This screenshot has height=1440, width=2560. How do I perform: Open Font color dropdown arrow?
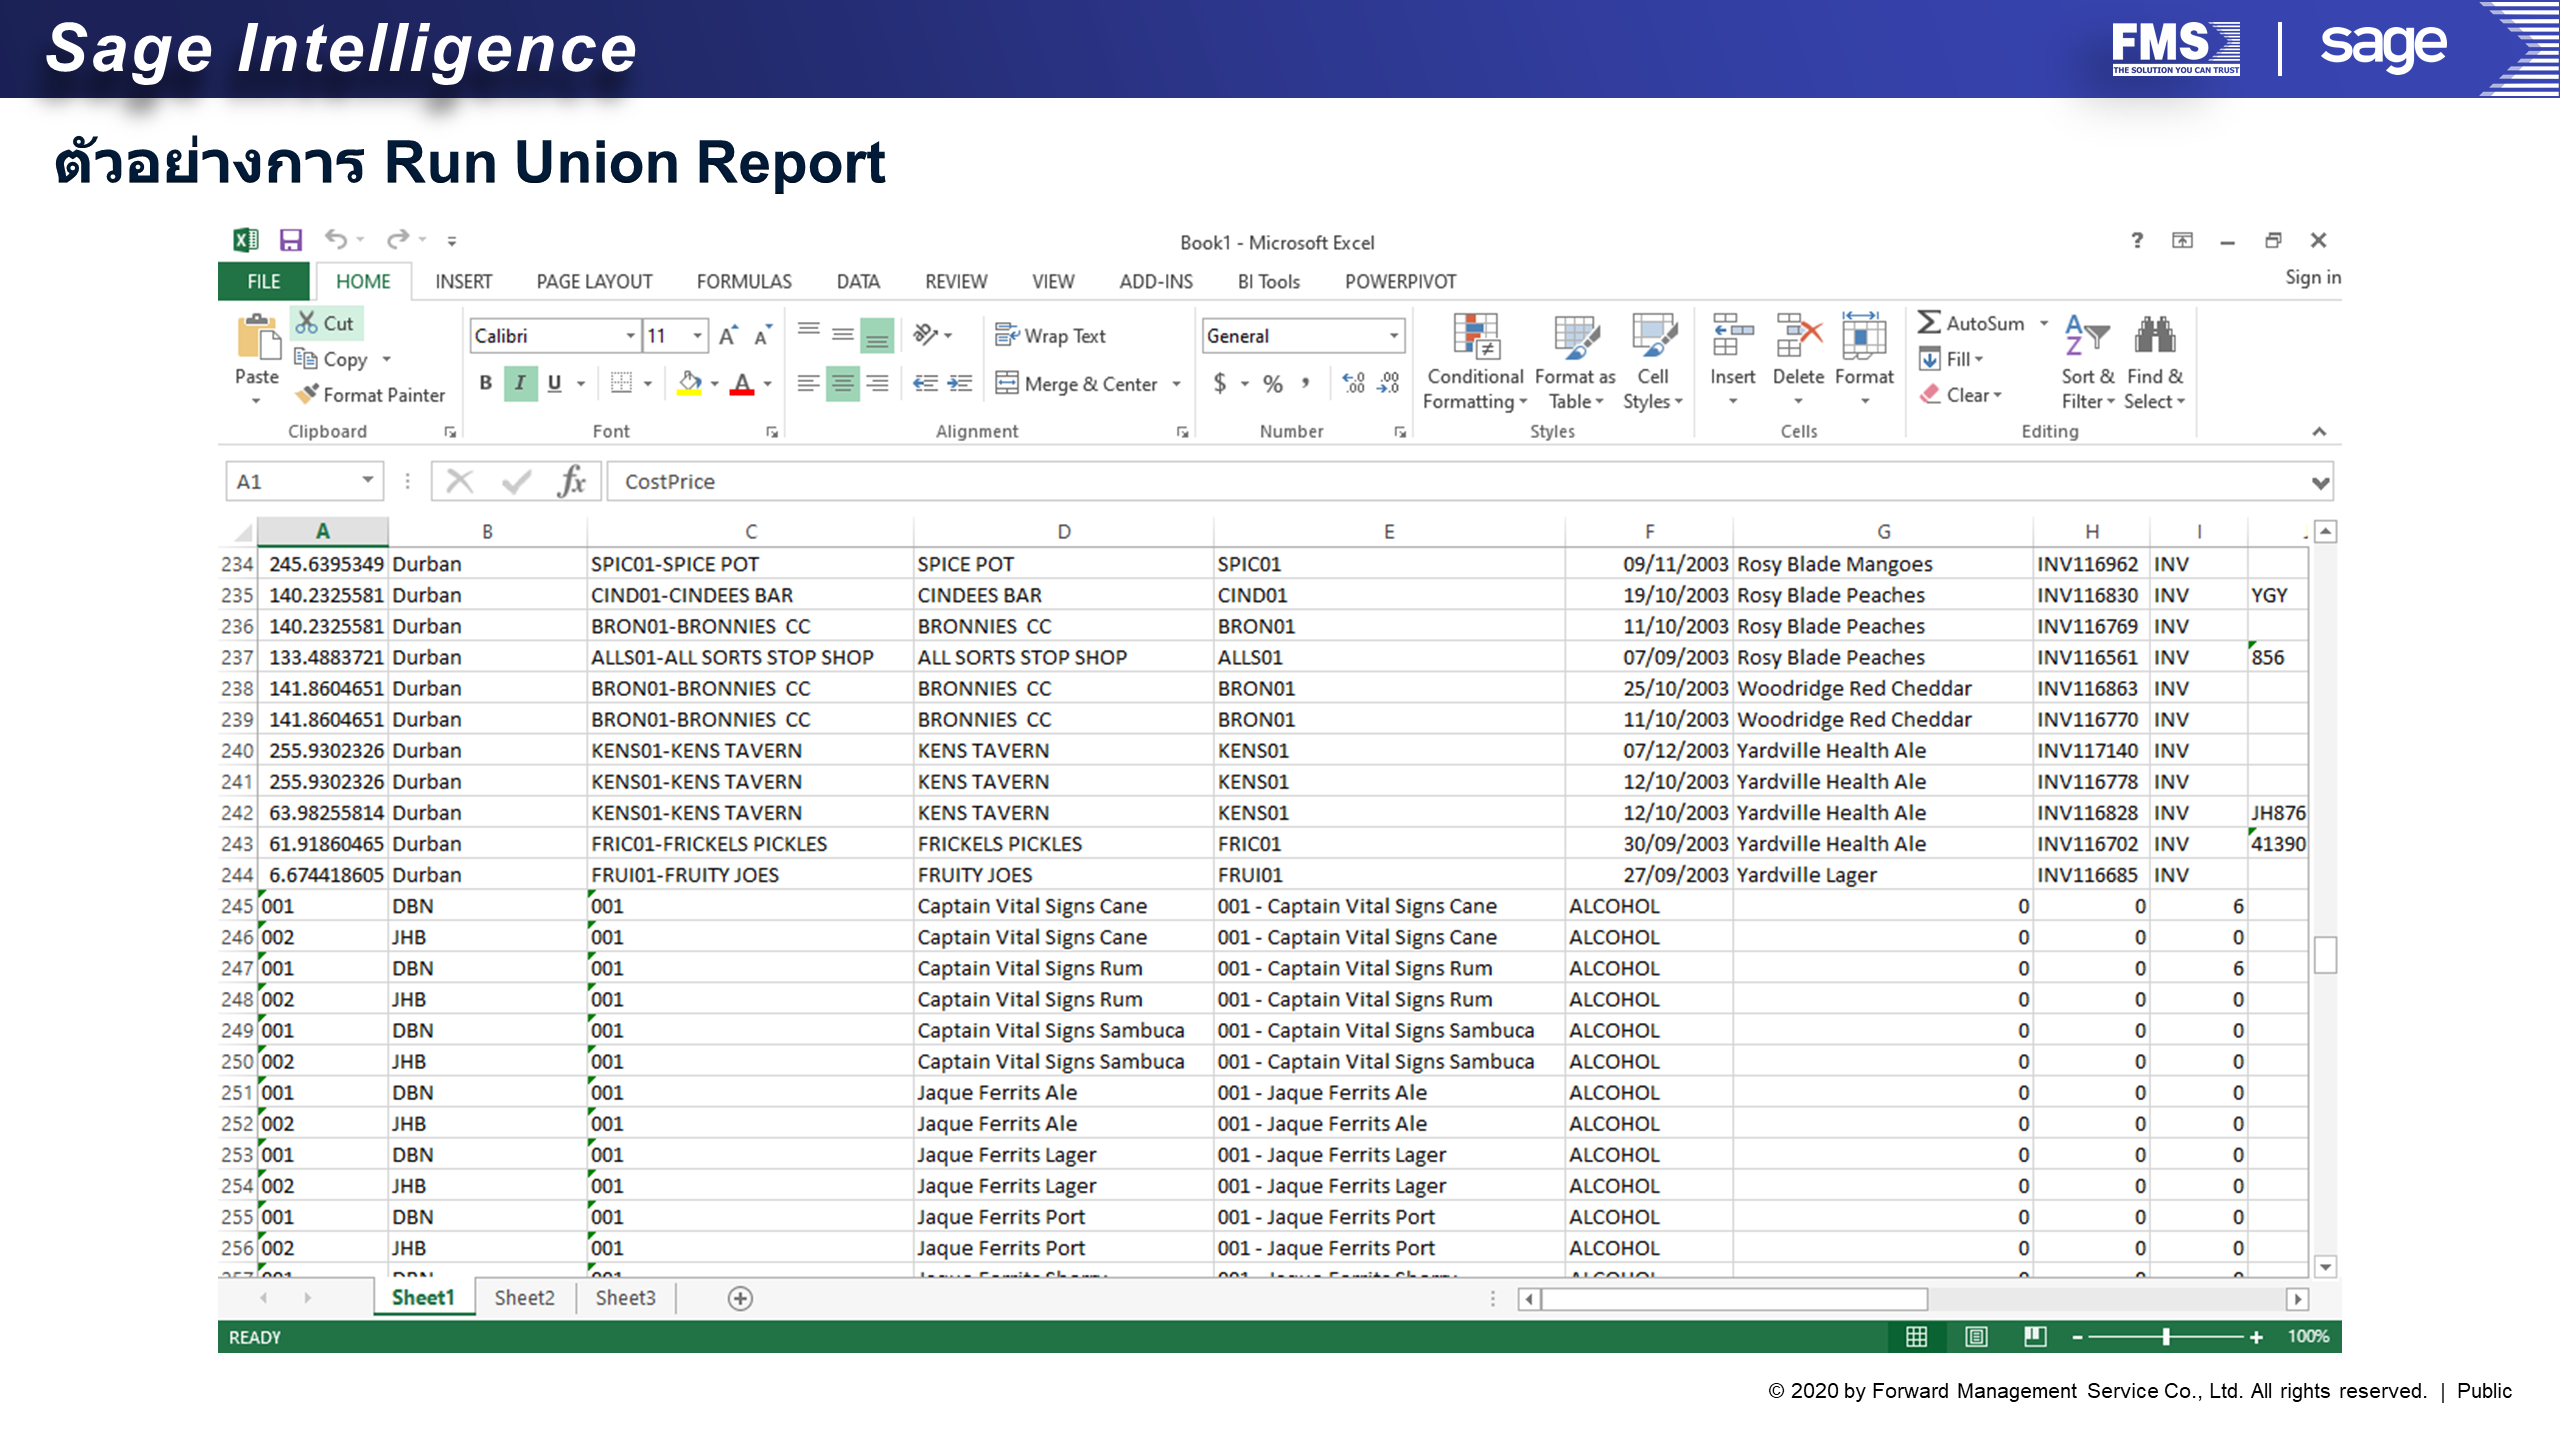tap(767, 383)
